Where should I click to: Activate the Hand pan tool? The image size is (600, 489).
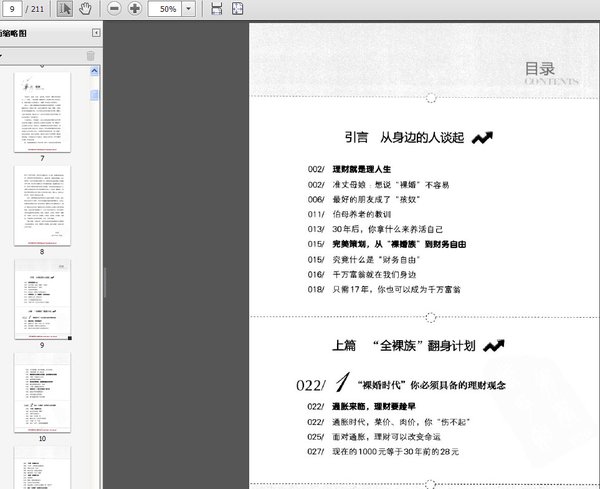[x=85, y=8]
